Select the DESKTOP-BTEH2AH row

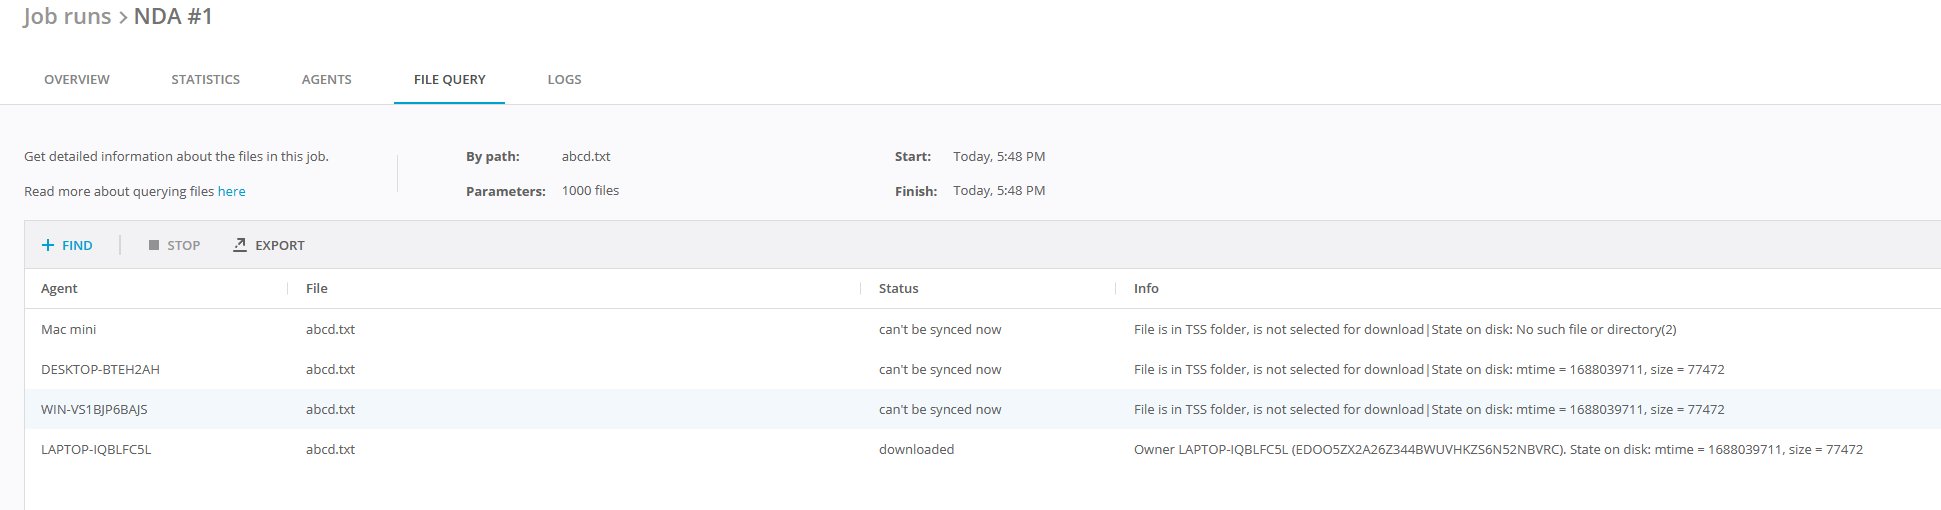100,369
